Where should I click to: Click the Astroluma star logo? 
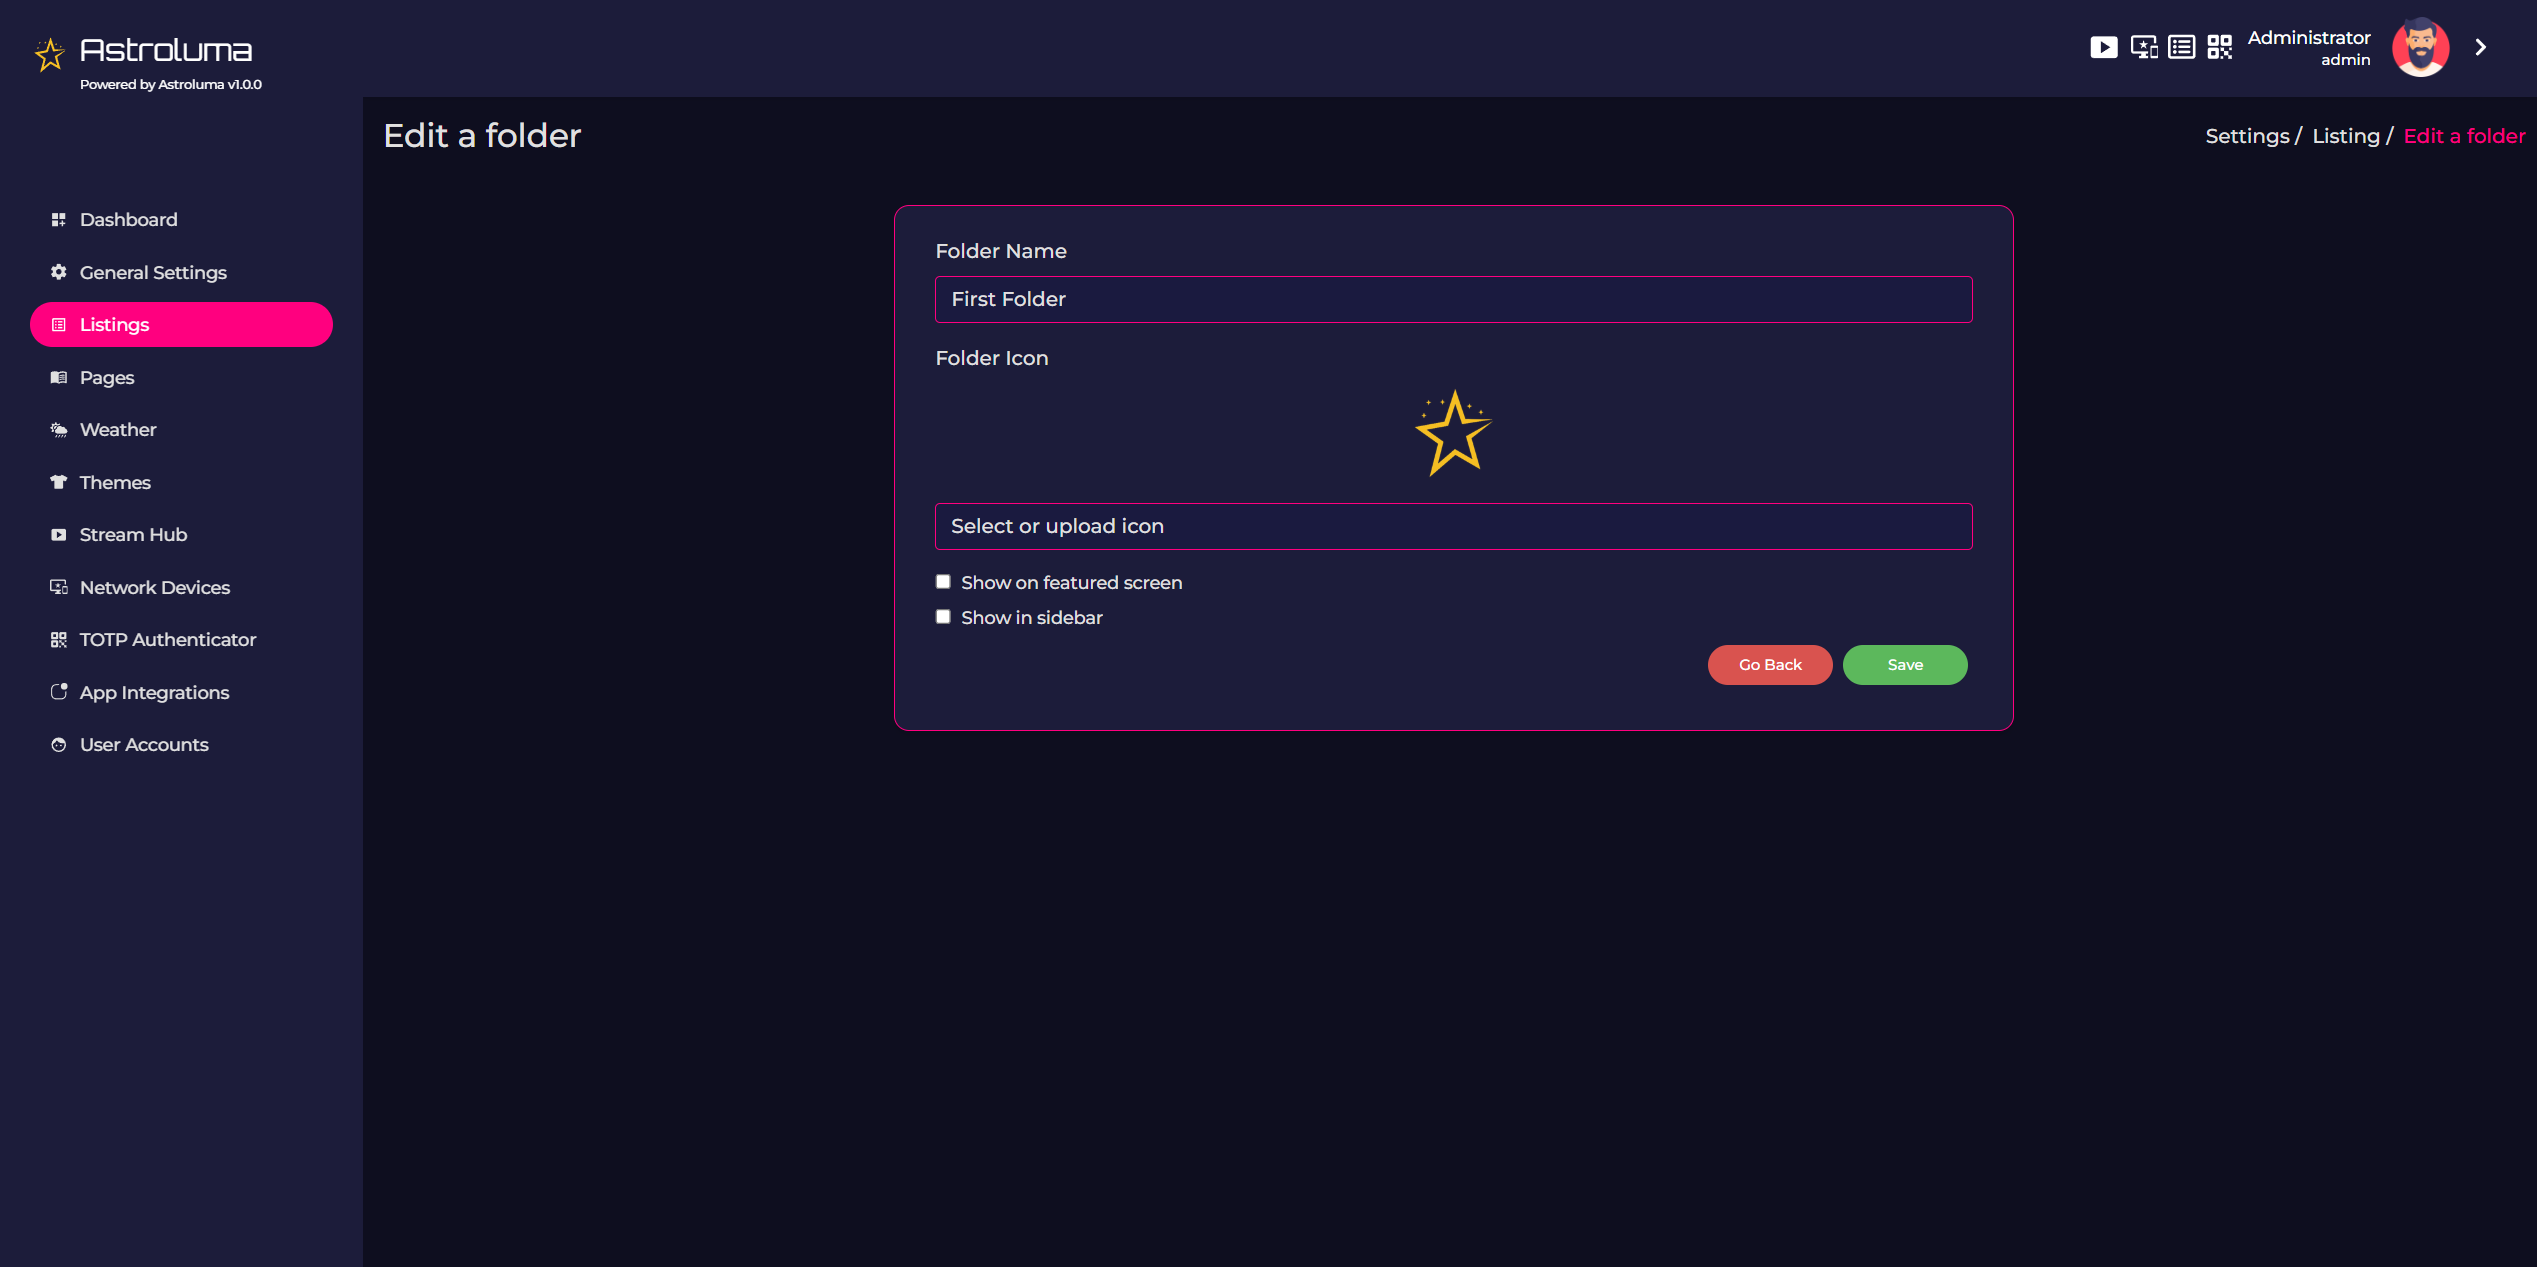[50, 54]
